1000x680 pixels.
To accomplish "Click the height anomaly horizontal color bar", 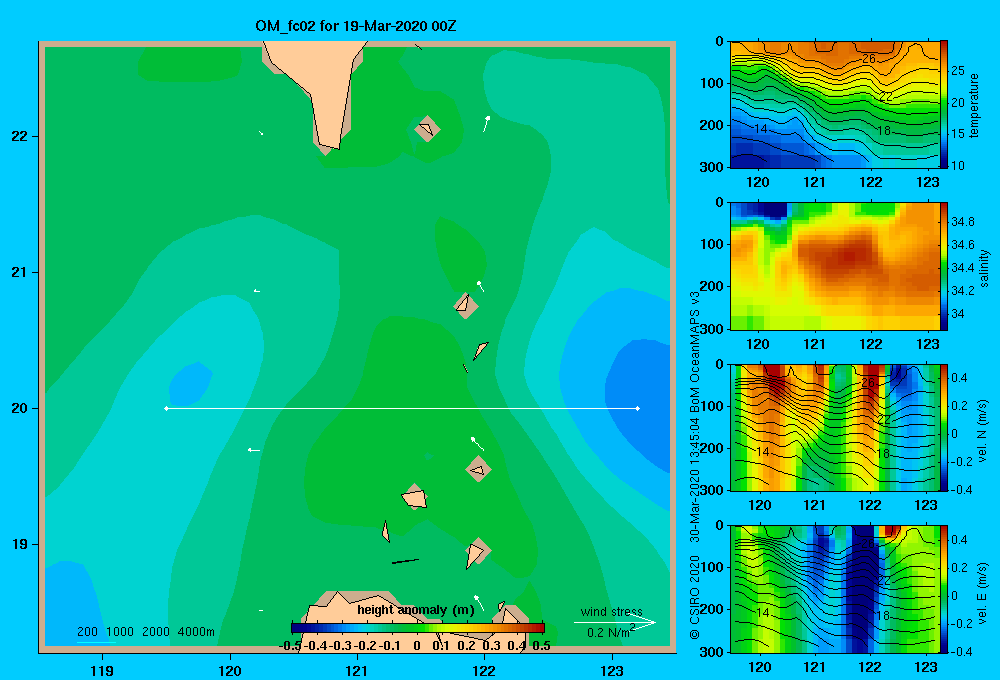I will pyautogui.click(x=418, y=628).
